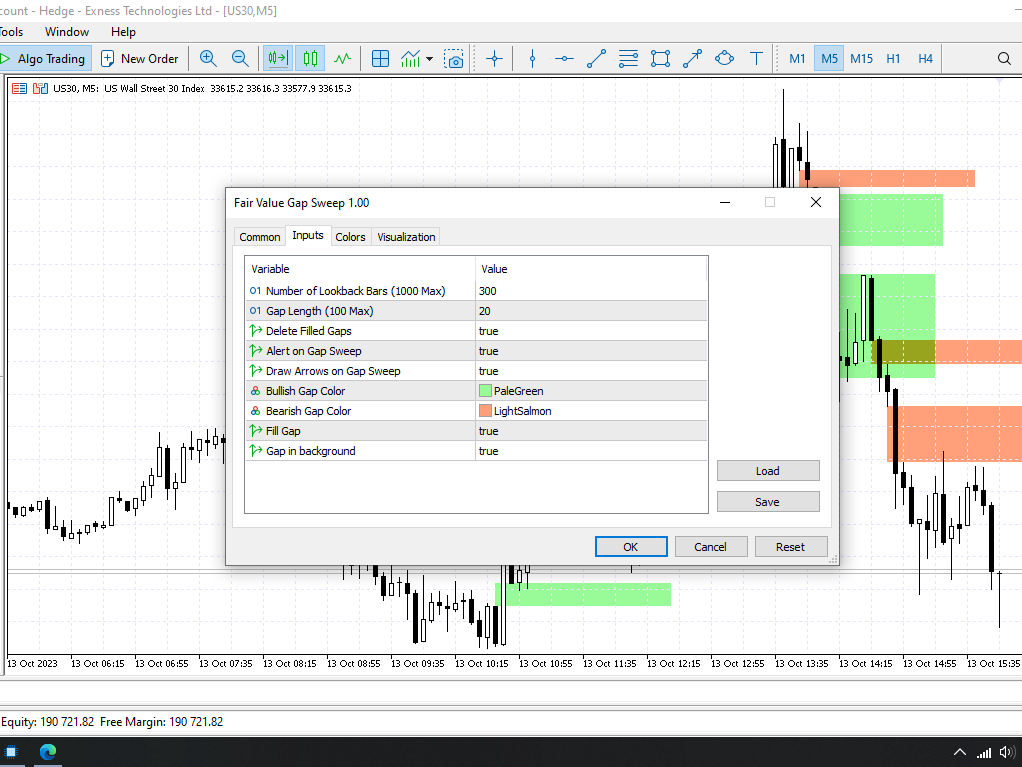Select the crosshair tool
The width and height of the screenshot is (1022, 767).
(494, 59)
